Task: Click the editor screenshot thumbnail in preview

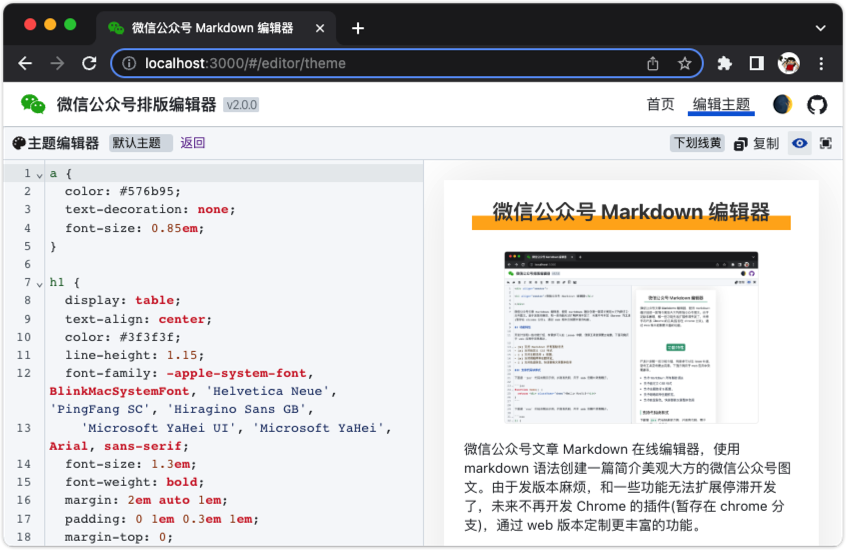Action: 631,337
